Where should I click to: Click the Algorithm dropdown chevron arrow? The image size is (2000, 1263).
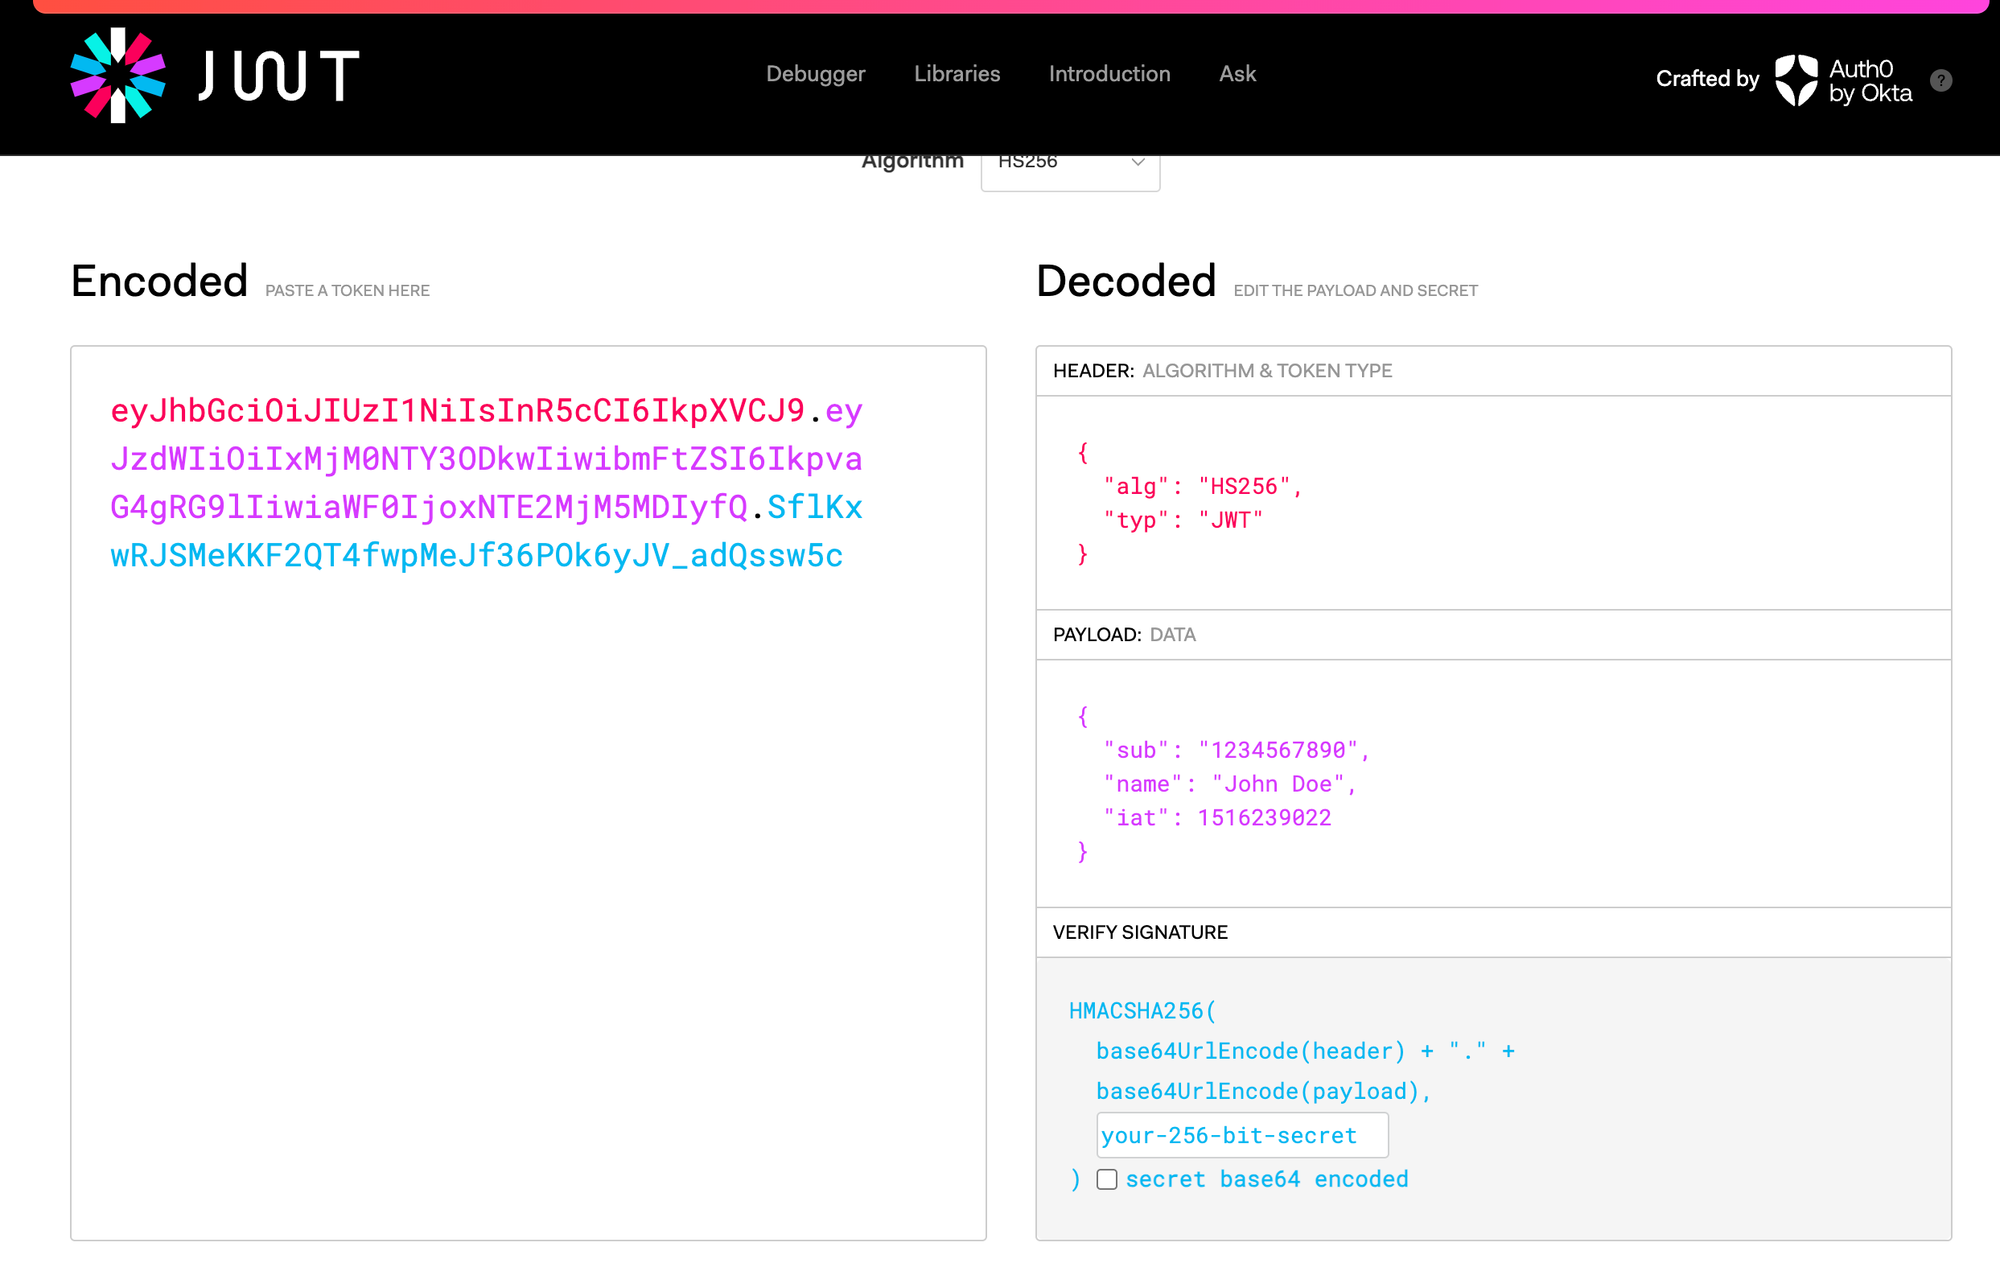click(1137, 162)
